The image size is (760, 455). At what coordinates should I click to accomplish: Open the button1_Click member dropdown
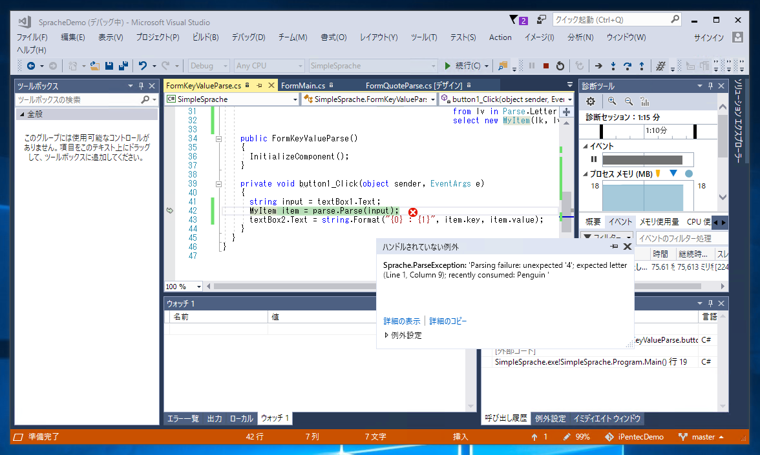[x=507, y=99]
